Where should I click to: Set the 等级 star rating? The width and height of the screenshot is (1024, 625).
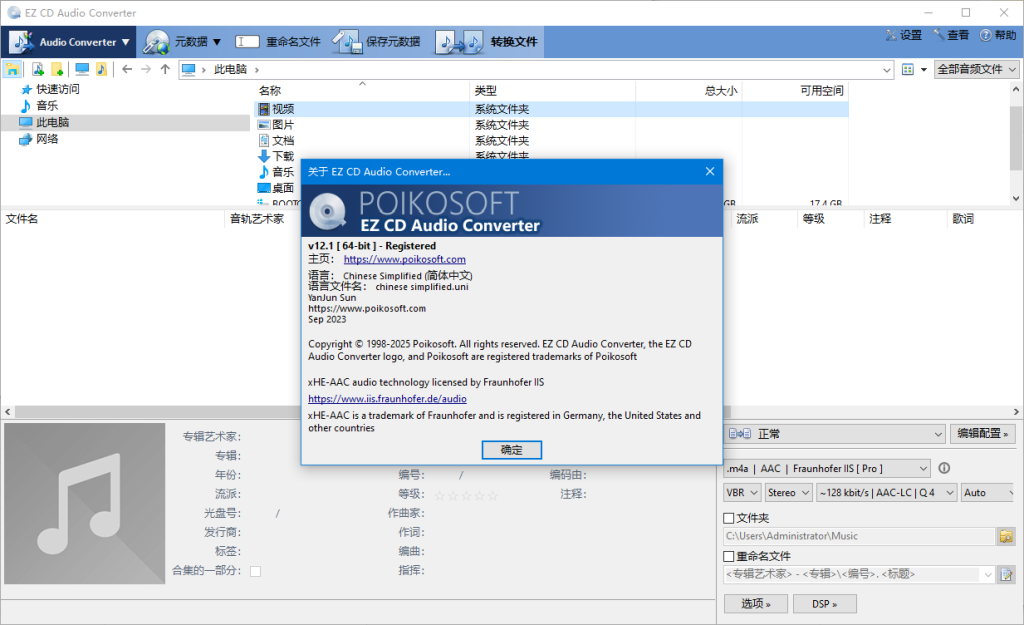(x=466, y=496)
